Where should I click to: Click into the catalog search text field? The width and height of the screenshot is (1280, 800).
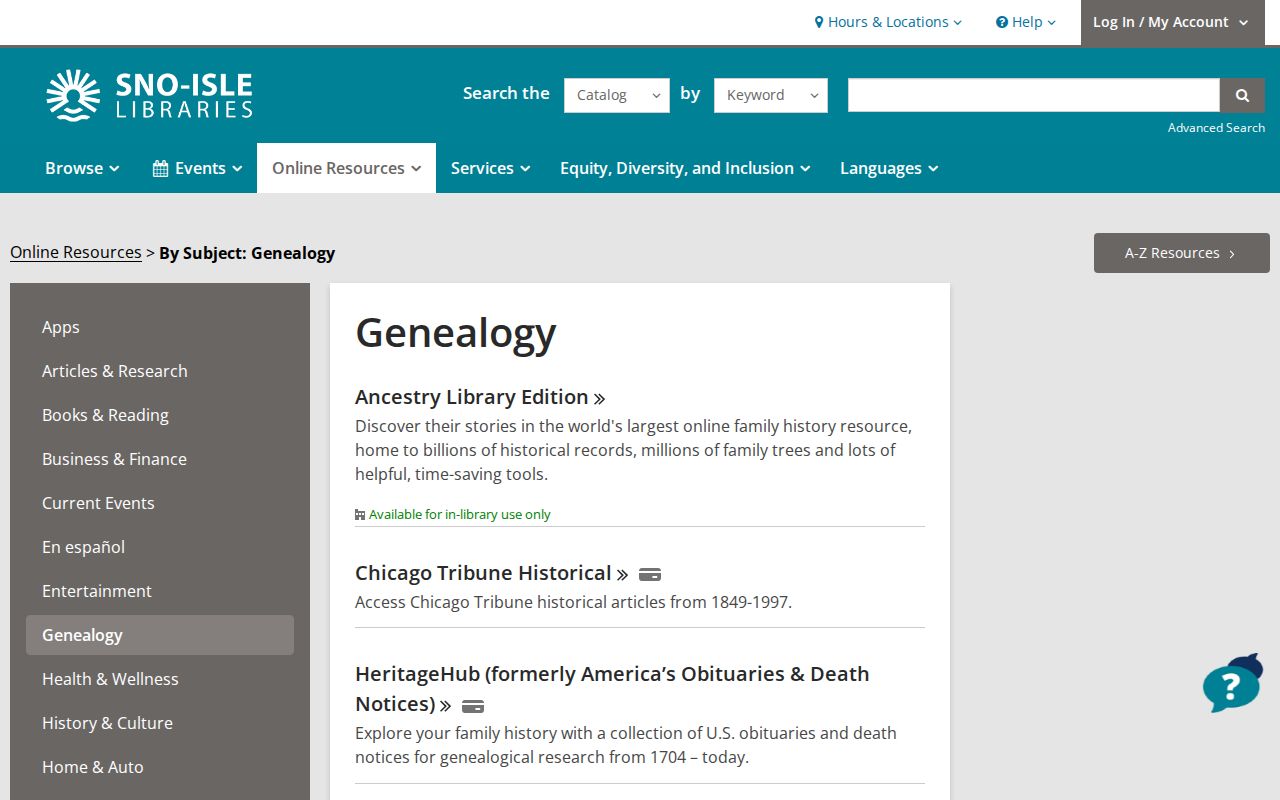(1034, 95)
